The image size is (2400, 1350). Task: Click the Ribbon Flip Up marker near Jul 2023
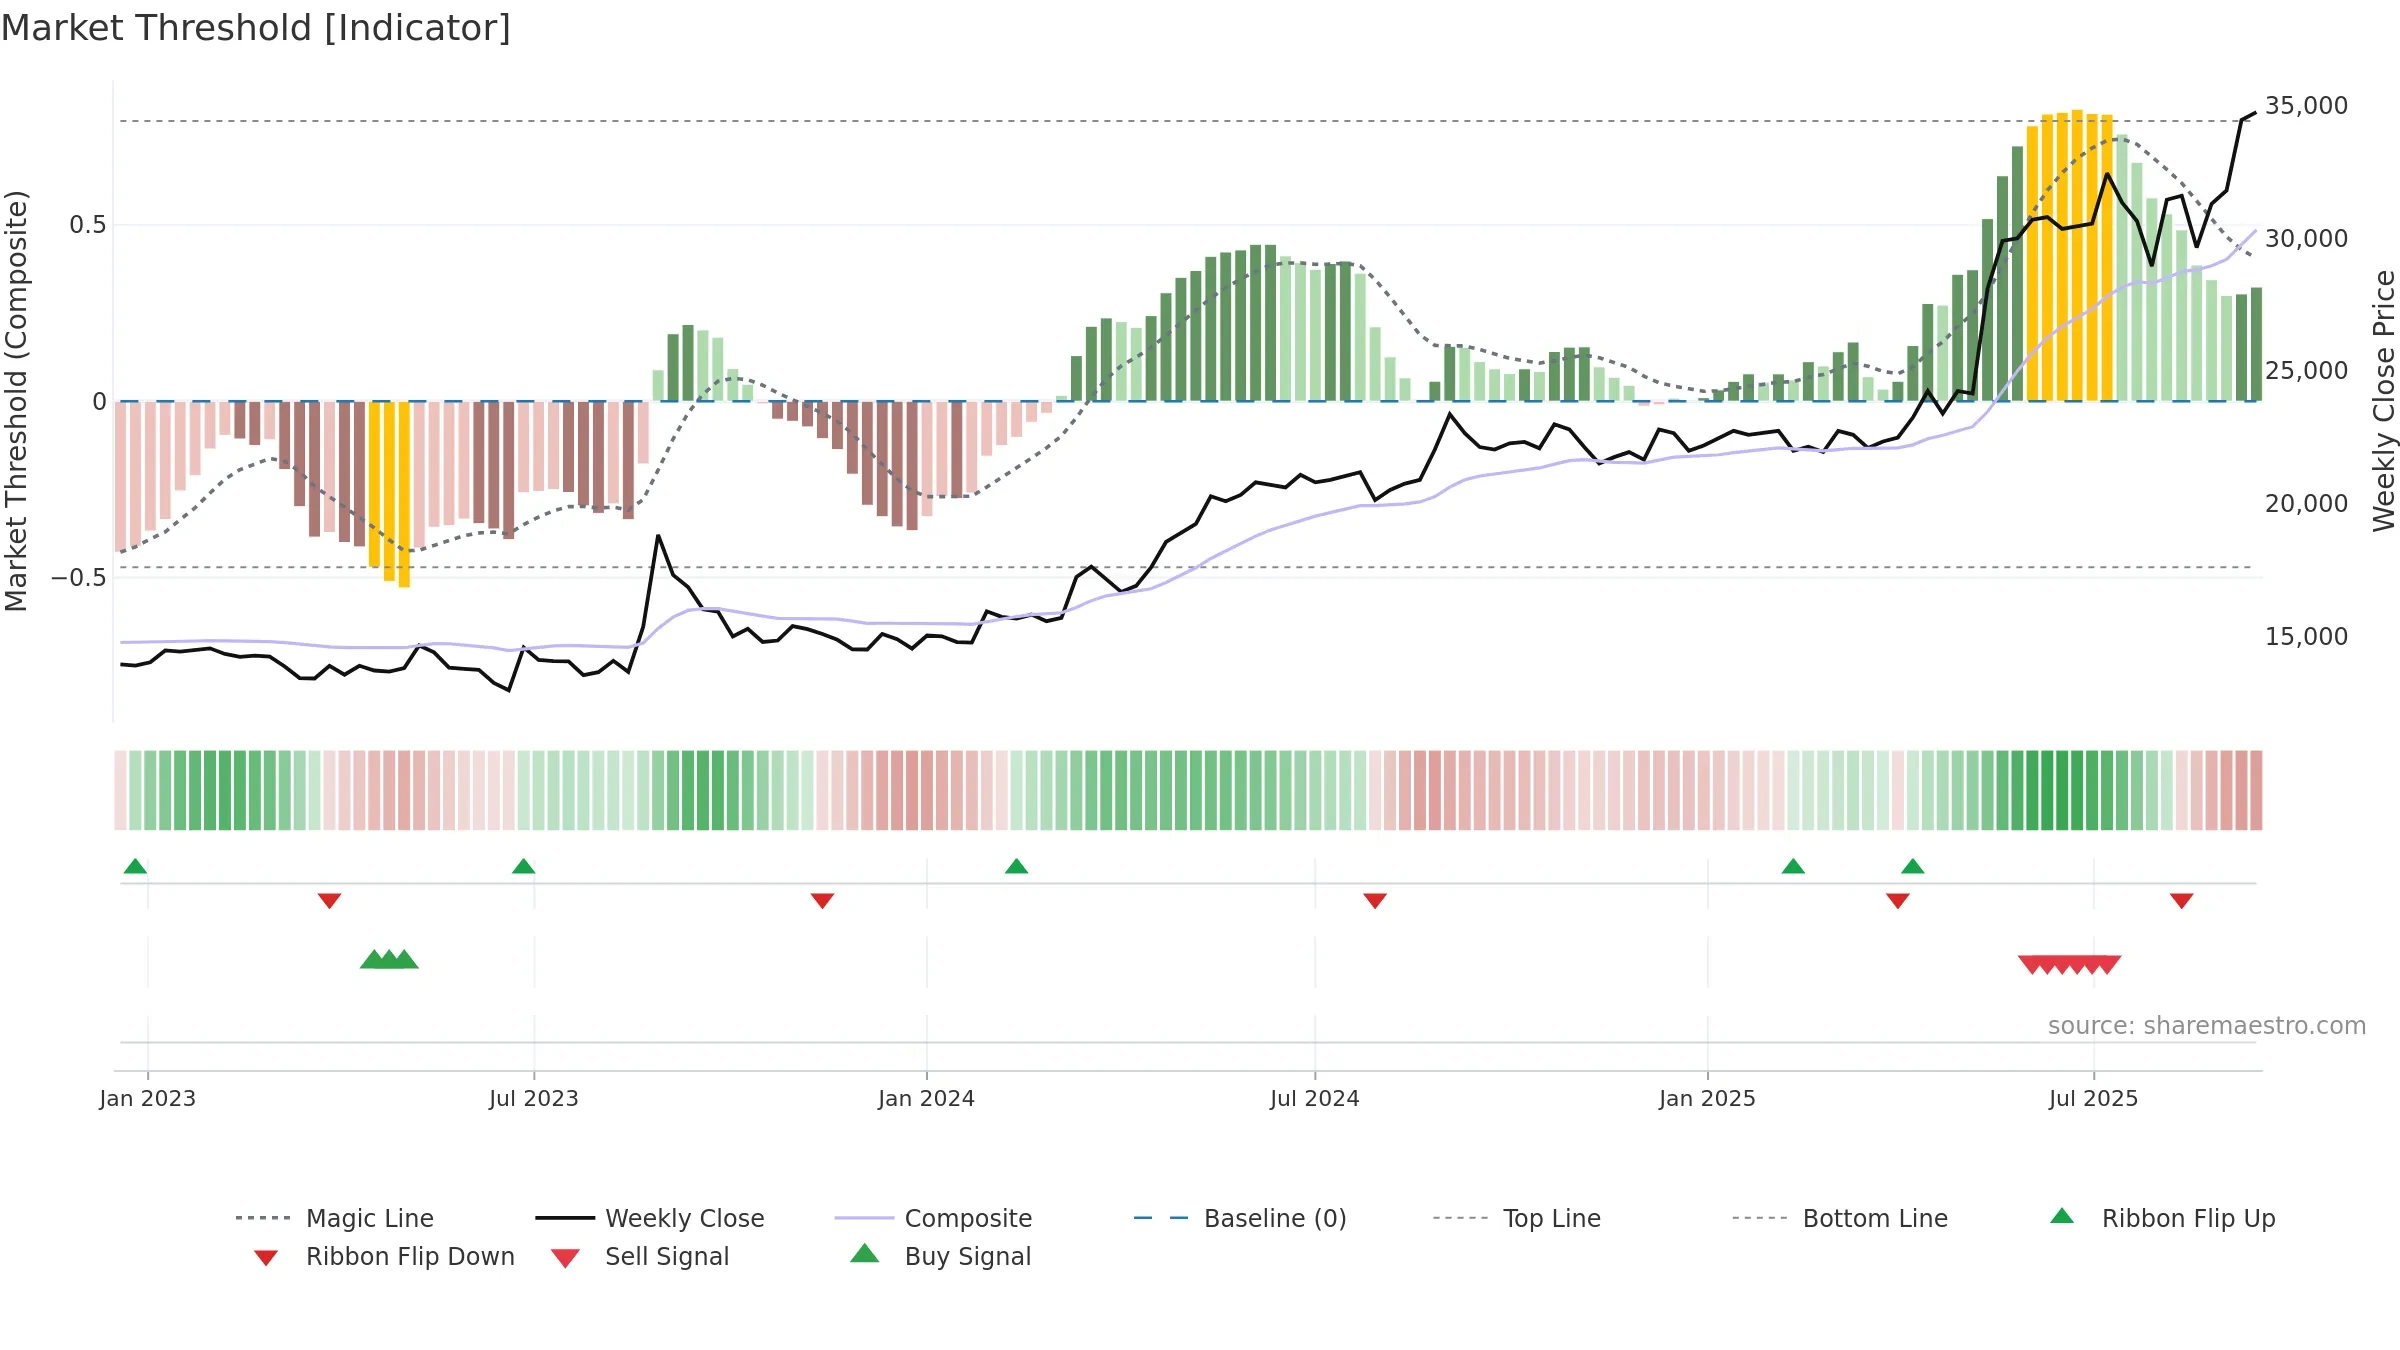[x=523, y=866]
